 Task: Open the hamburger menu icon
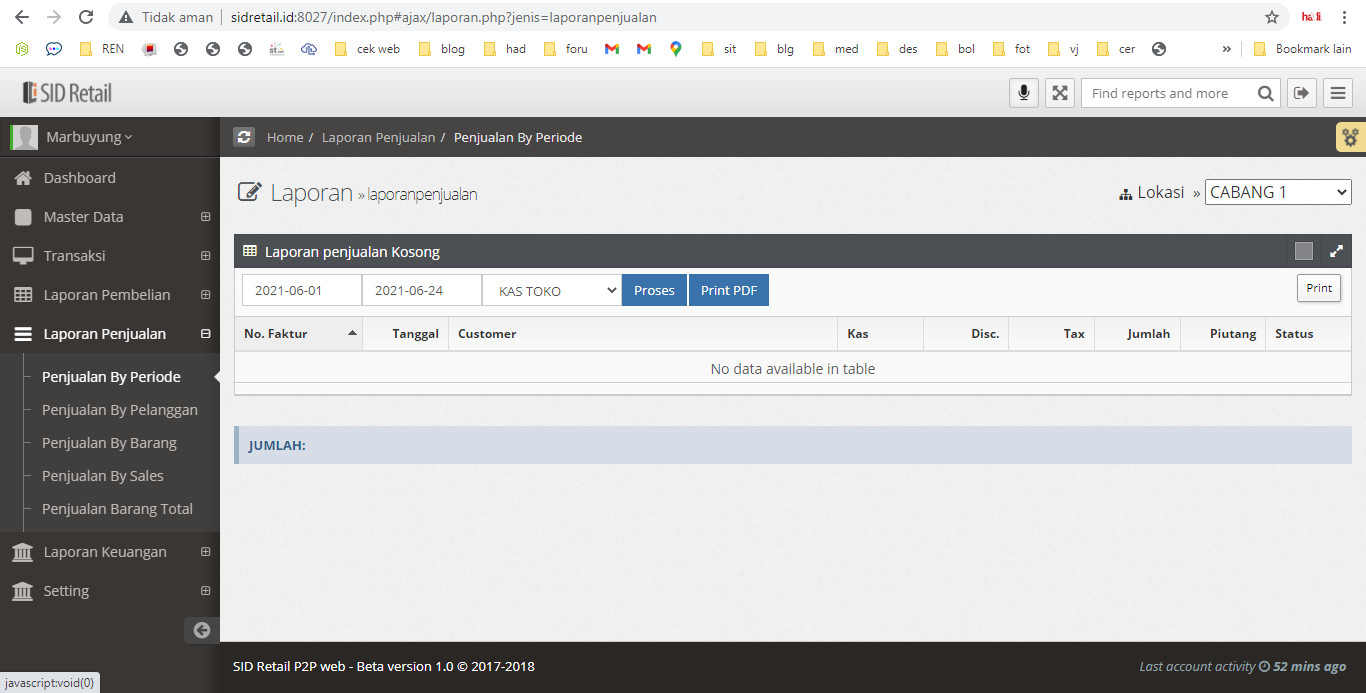[1337, 93]
